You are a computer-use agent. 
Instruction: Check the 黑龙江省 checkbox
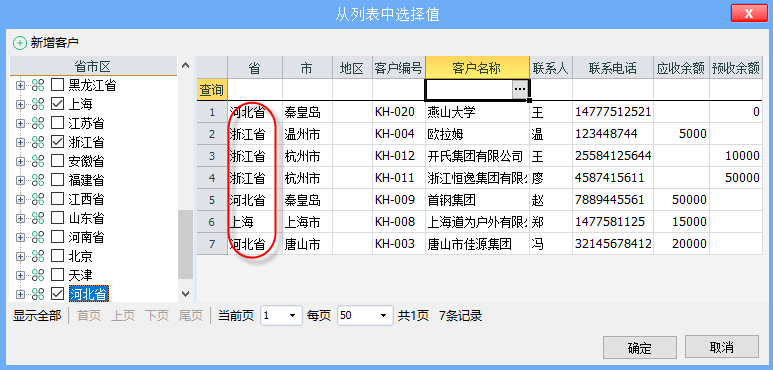(58, 86)
